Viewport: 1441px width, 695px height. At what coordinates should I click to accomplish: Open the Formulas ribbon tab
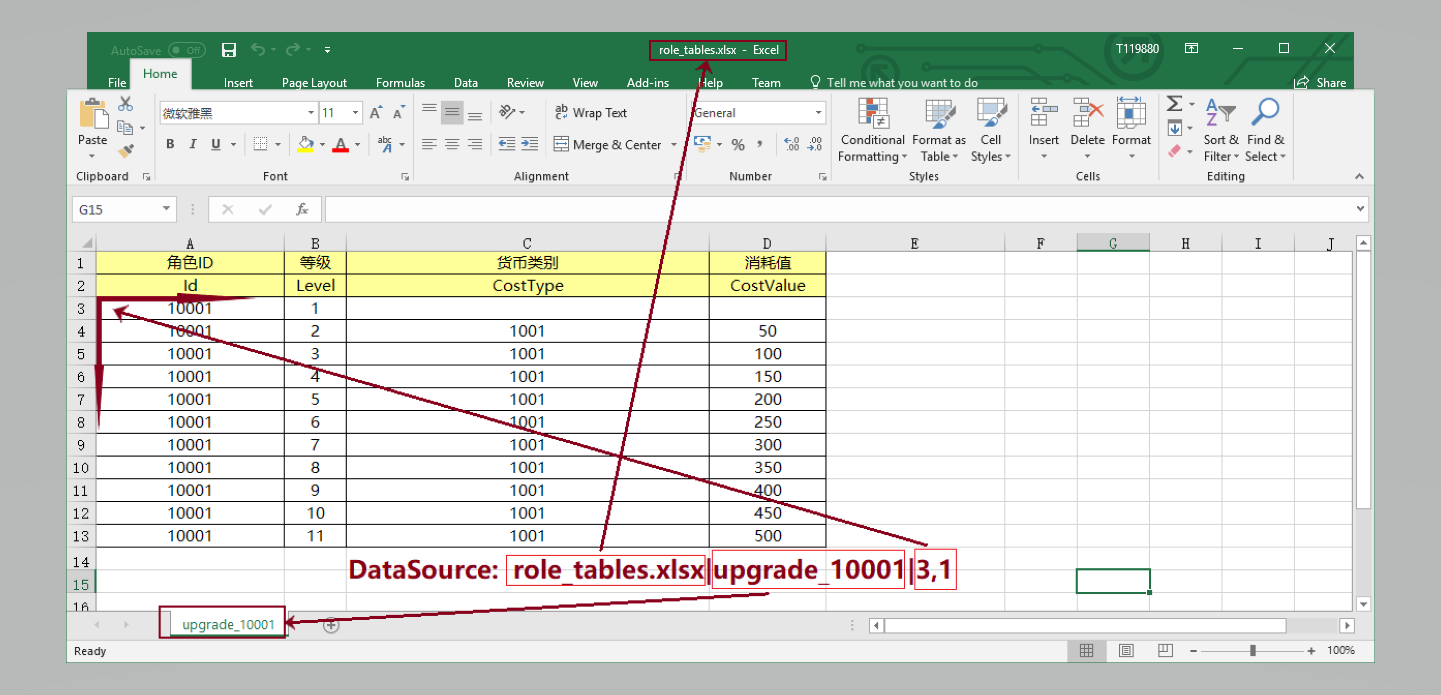click(x=400, y=83)
